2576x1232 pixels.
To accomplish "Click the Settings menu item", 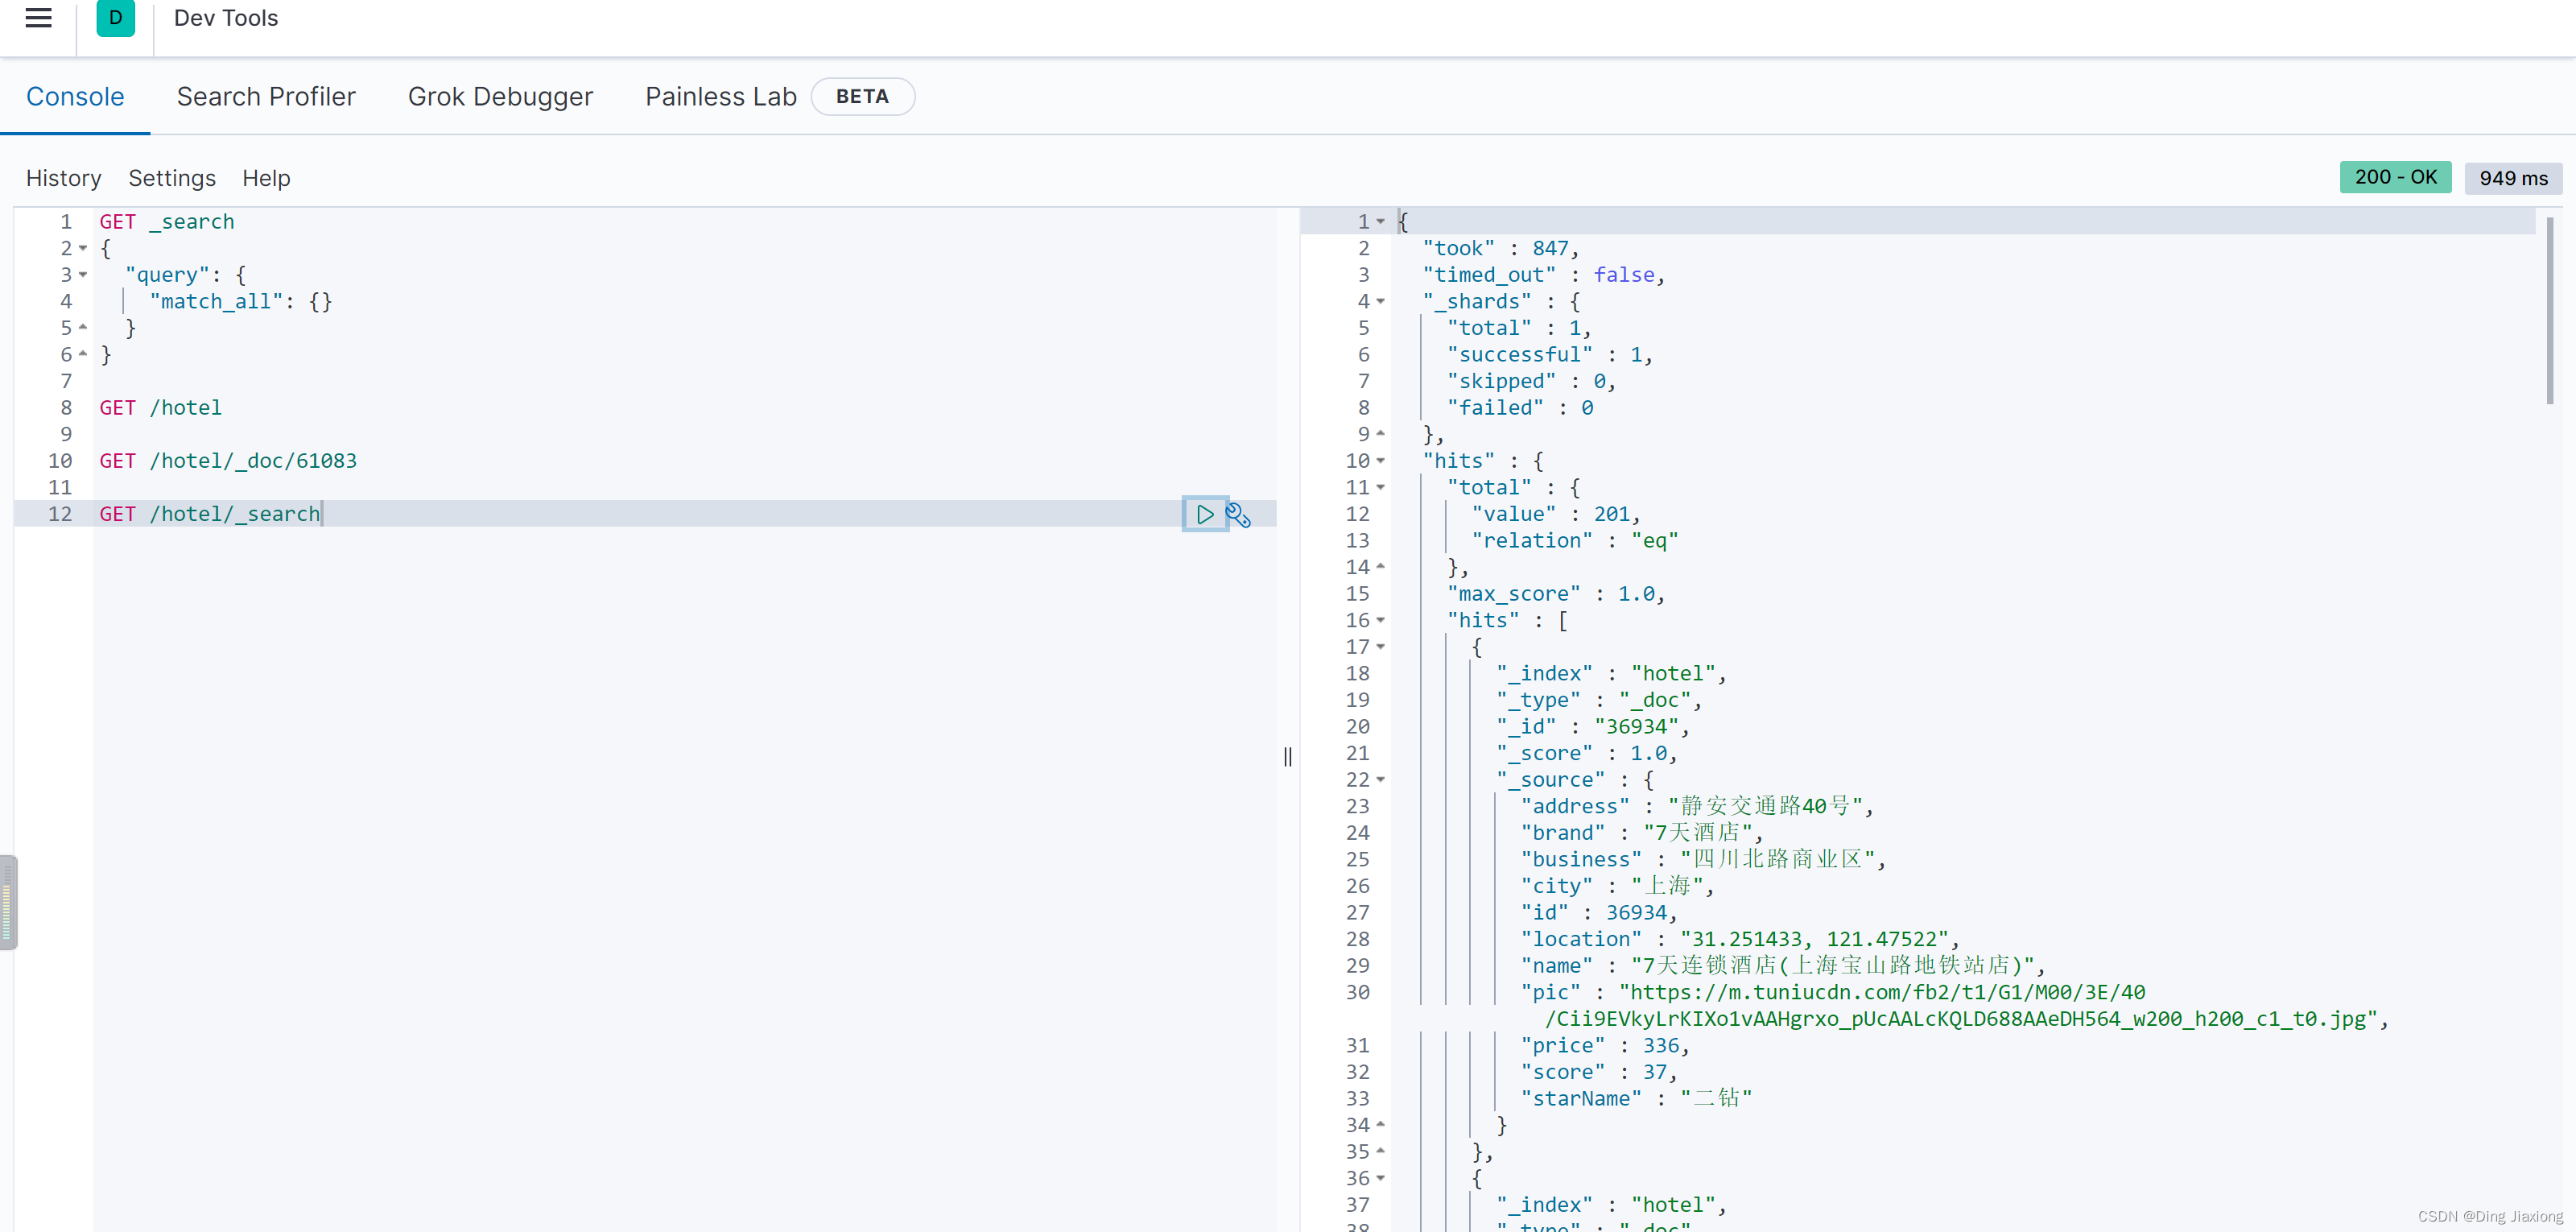I will (x=172, y=177).
